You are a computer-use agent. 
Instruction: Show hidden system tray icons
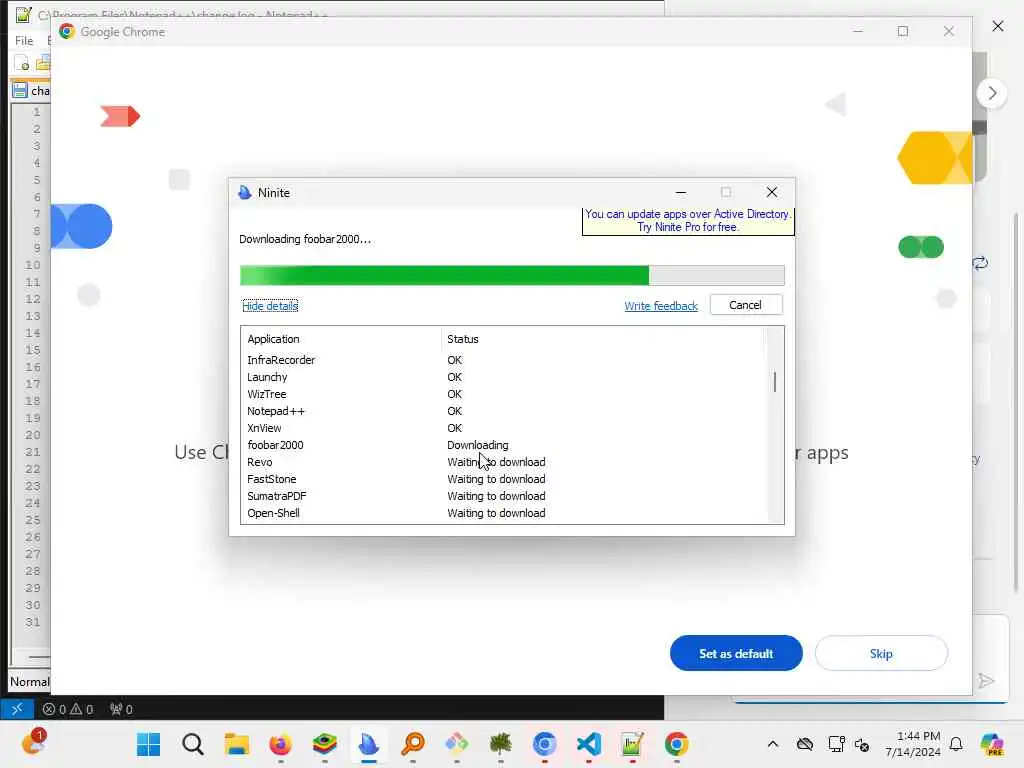[x=773, y=744]
